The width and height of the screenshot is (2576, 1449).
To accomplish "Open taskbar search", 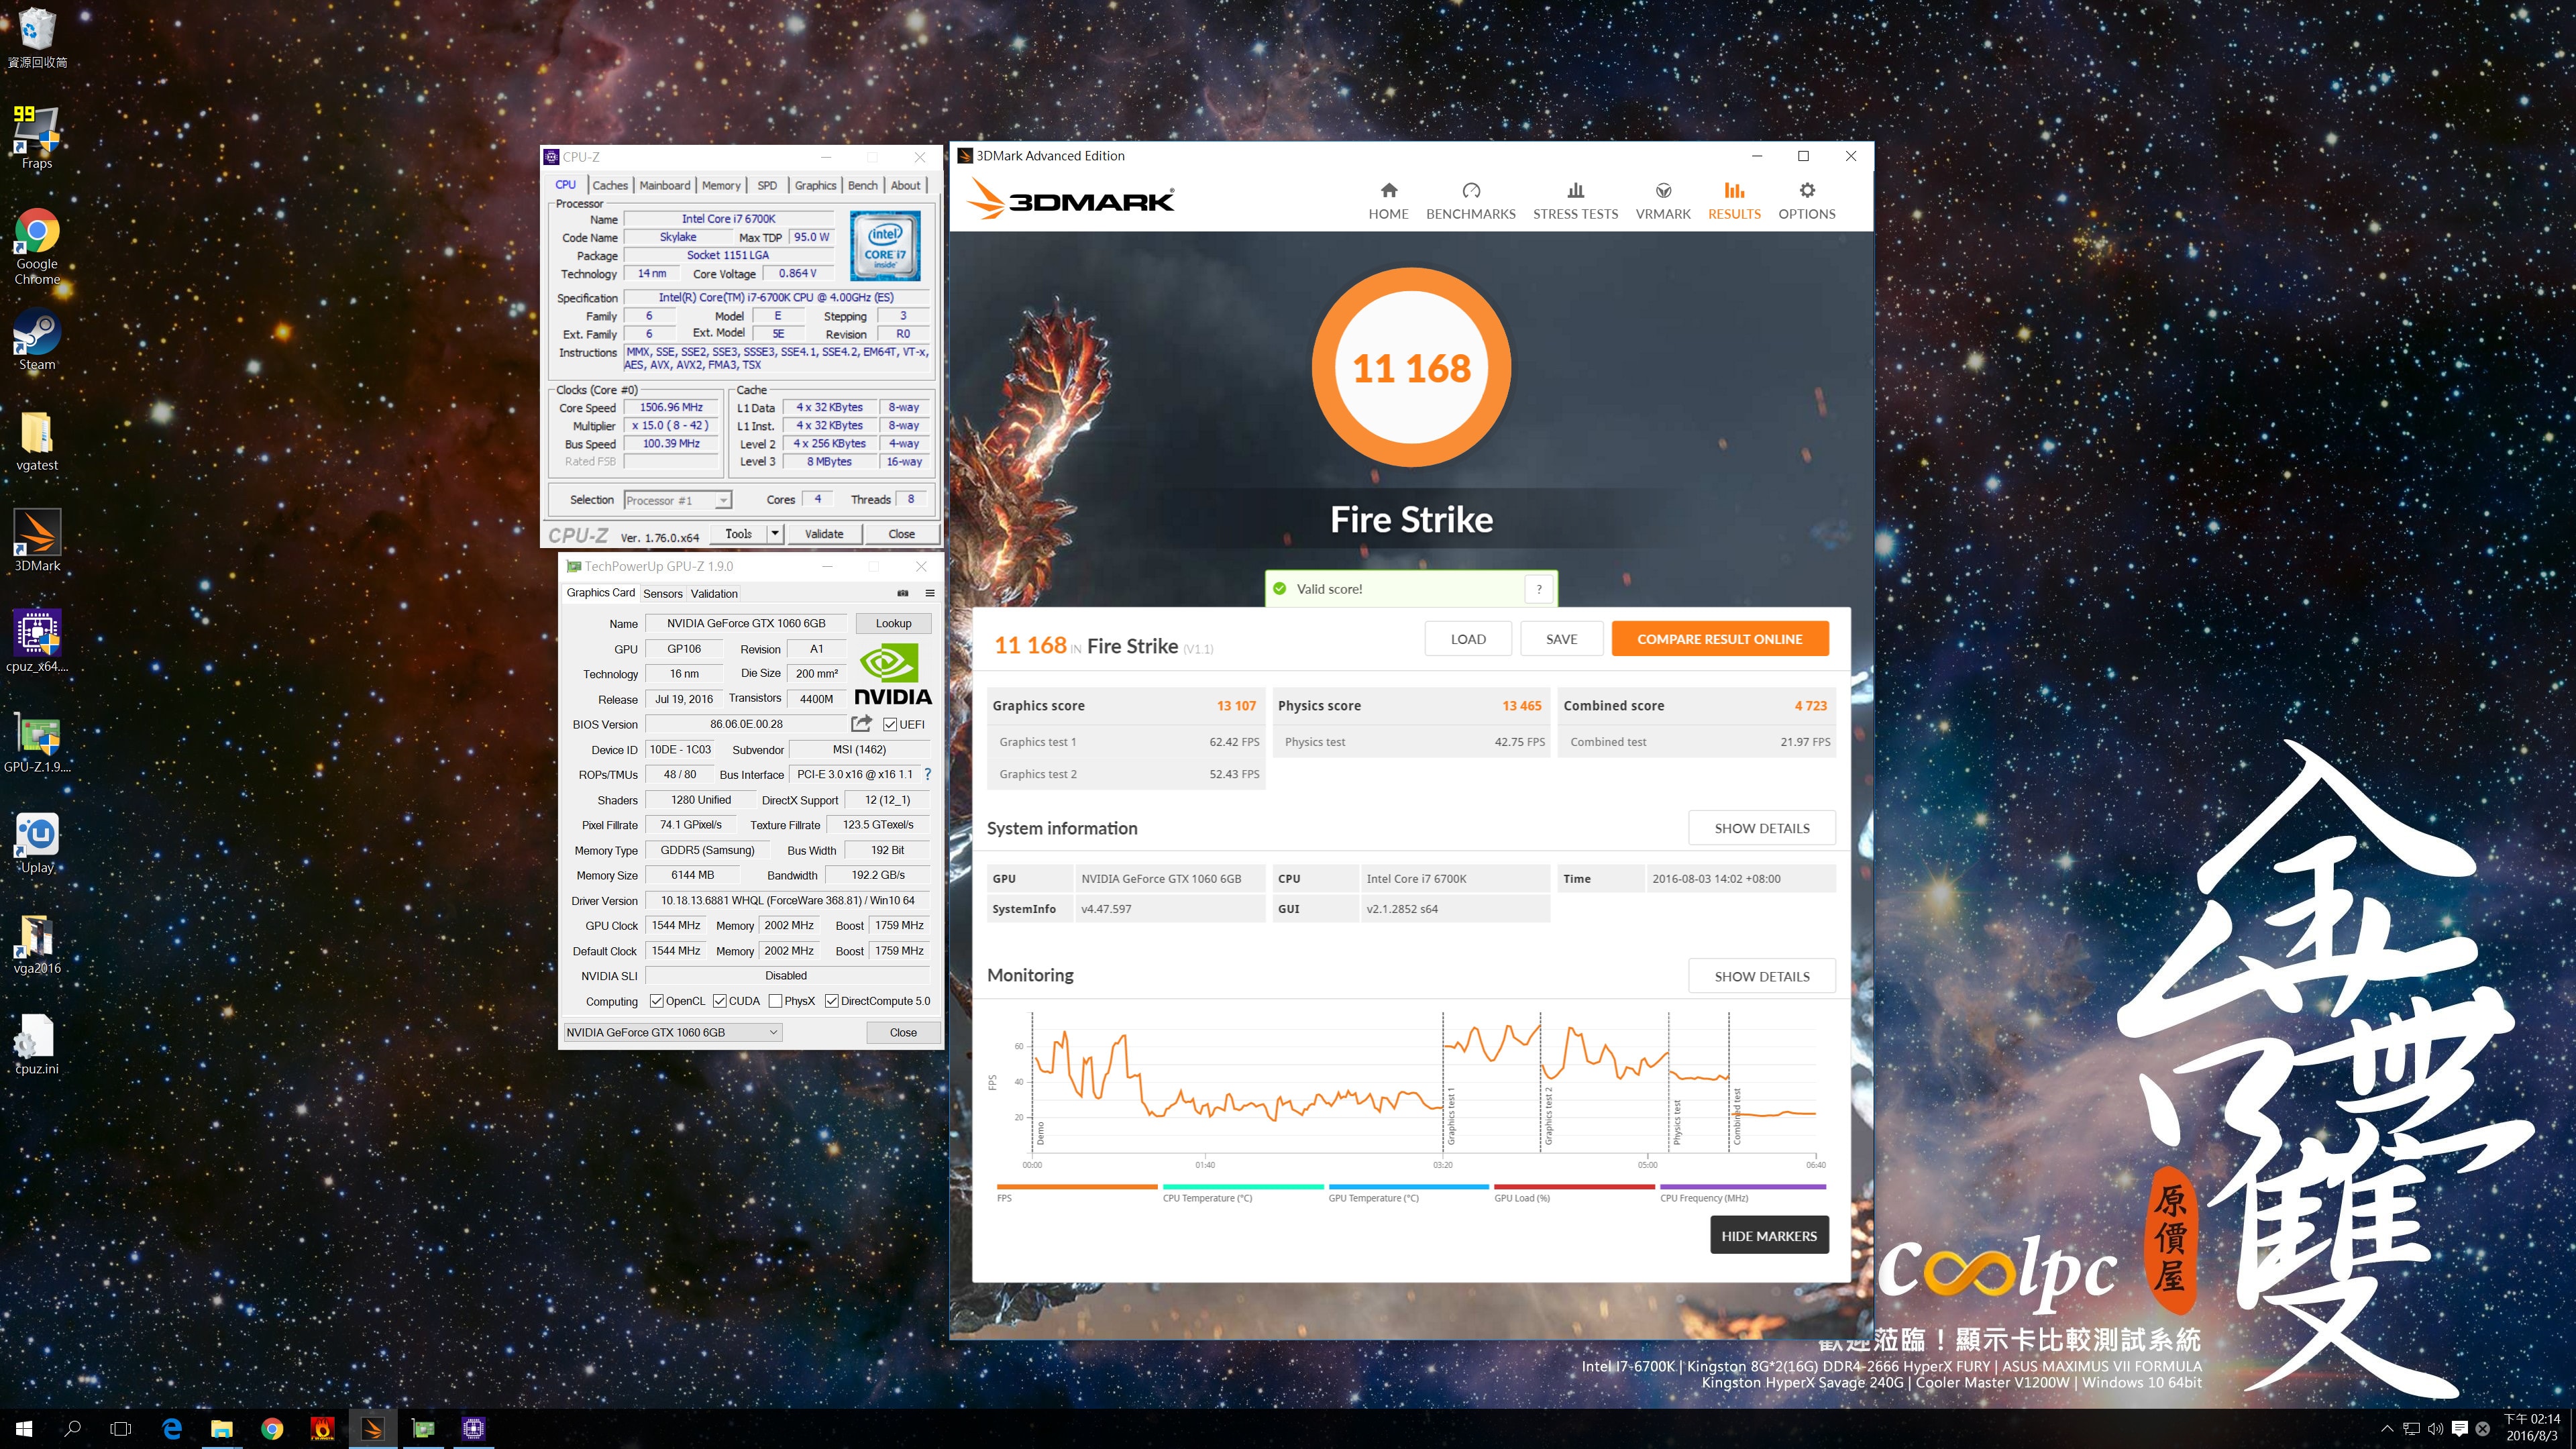I will click(x=72, y=1429).
